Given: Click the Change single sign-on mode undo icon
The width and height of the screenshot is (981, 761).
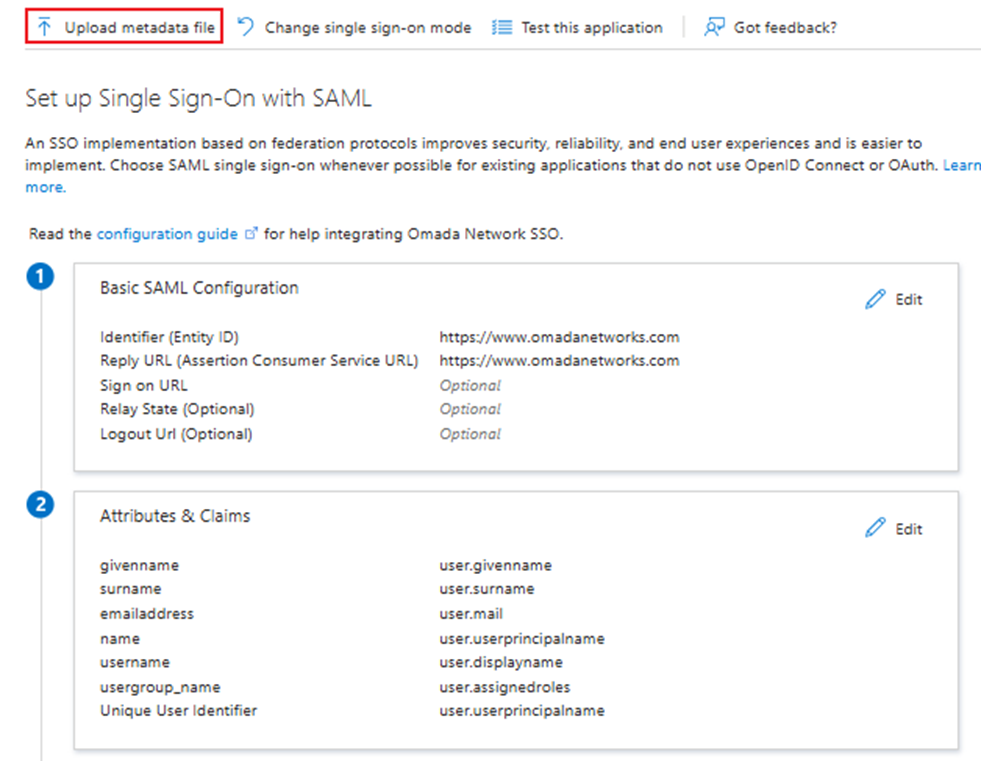Looking at the screenshot, I should click(243, 27).
